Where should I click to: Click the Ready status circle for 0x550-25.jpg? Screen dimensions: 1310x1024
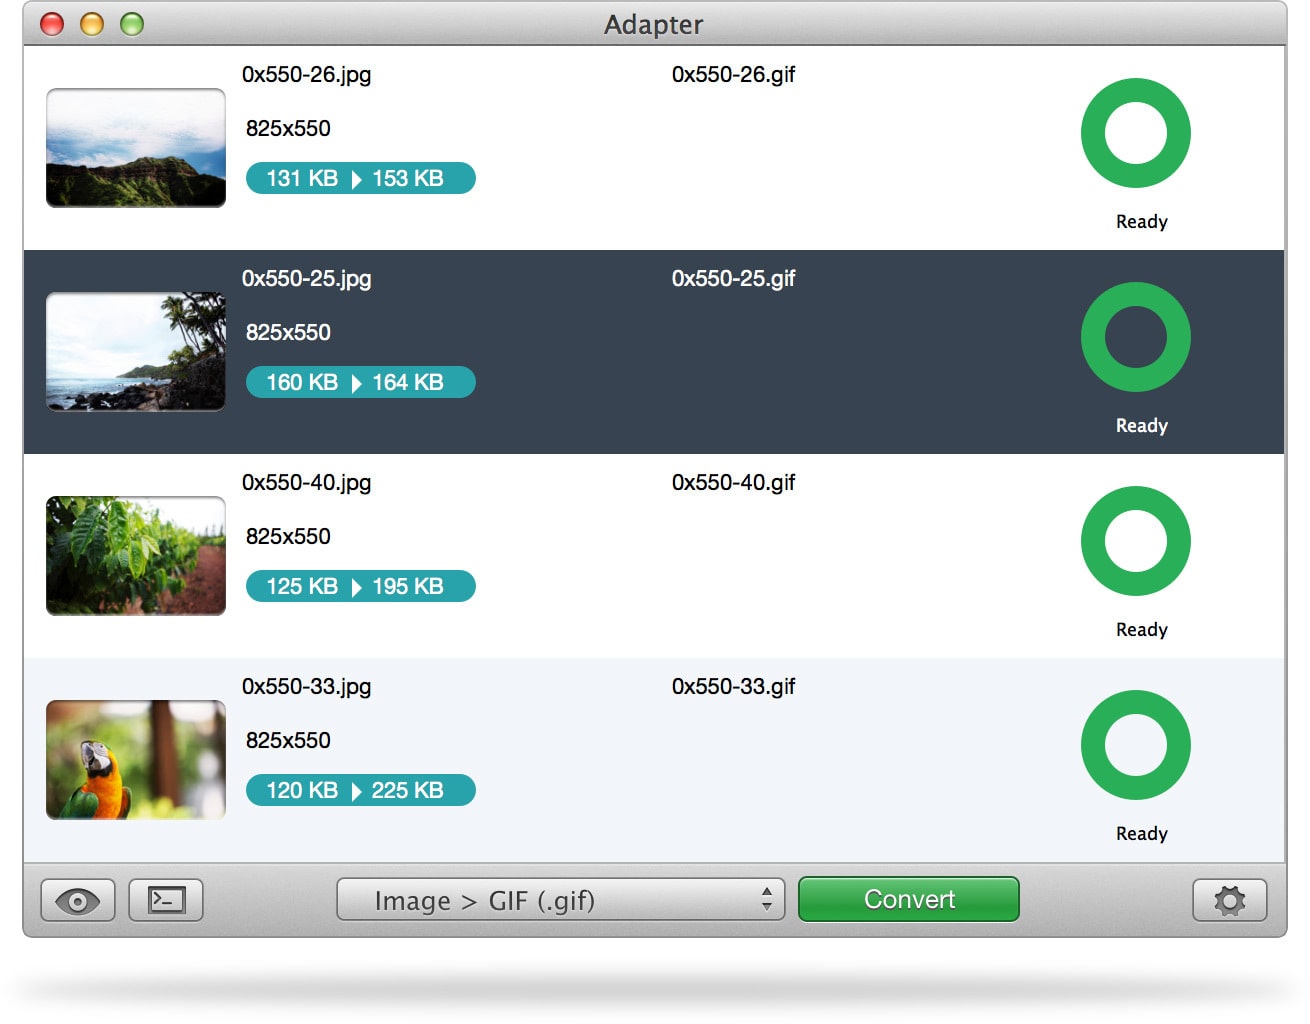(1135, 337)
